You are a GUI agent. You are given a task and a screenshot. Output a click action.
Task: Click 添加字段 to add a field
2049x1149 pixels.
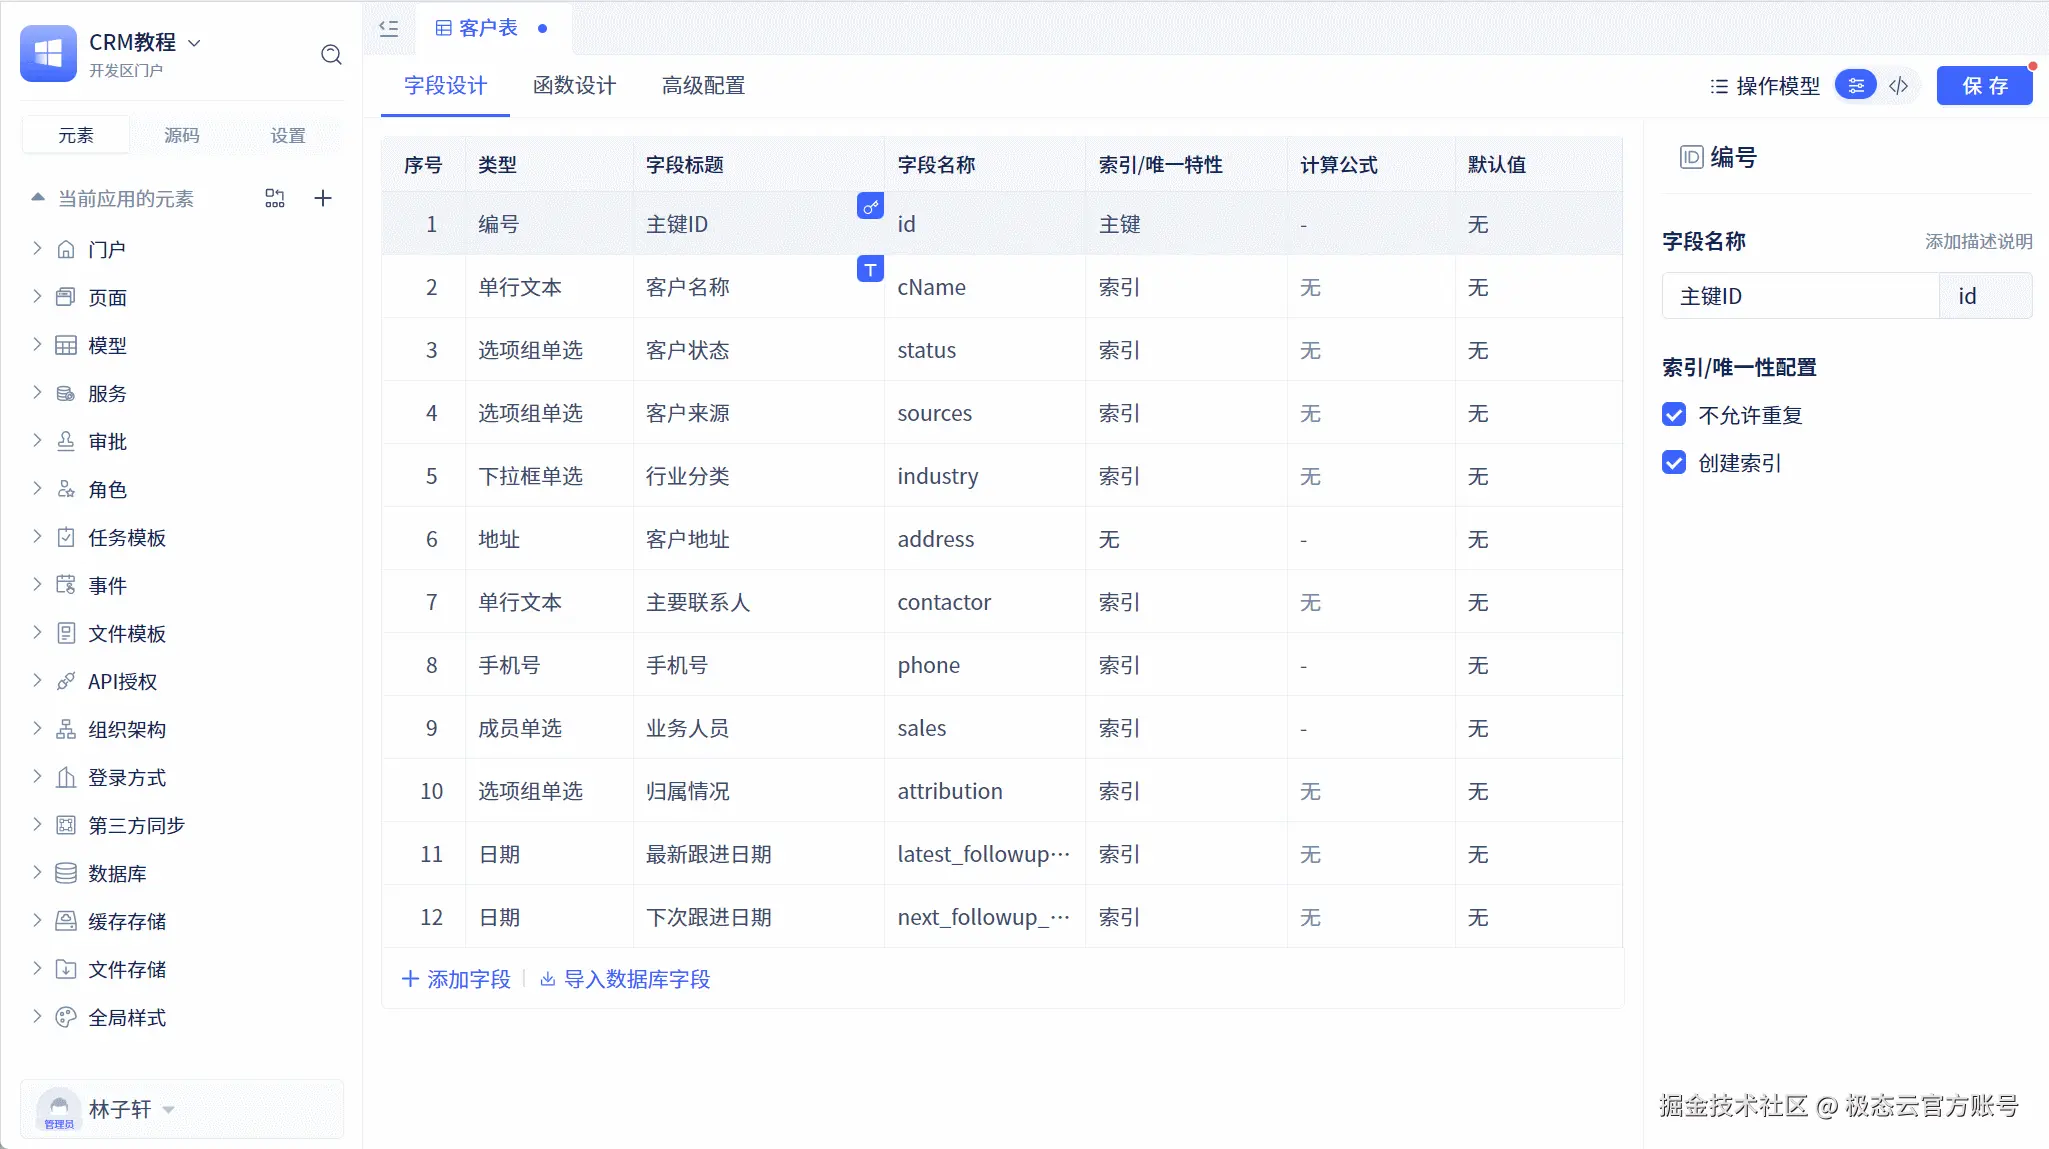click(x=457, y=979)
